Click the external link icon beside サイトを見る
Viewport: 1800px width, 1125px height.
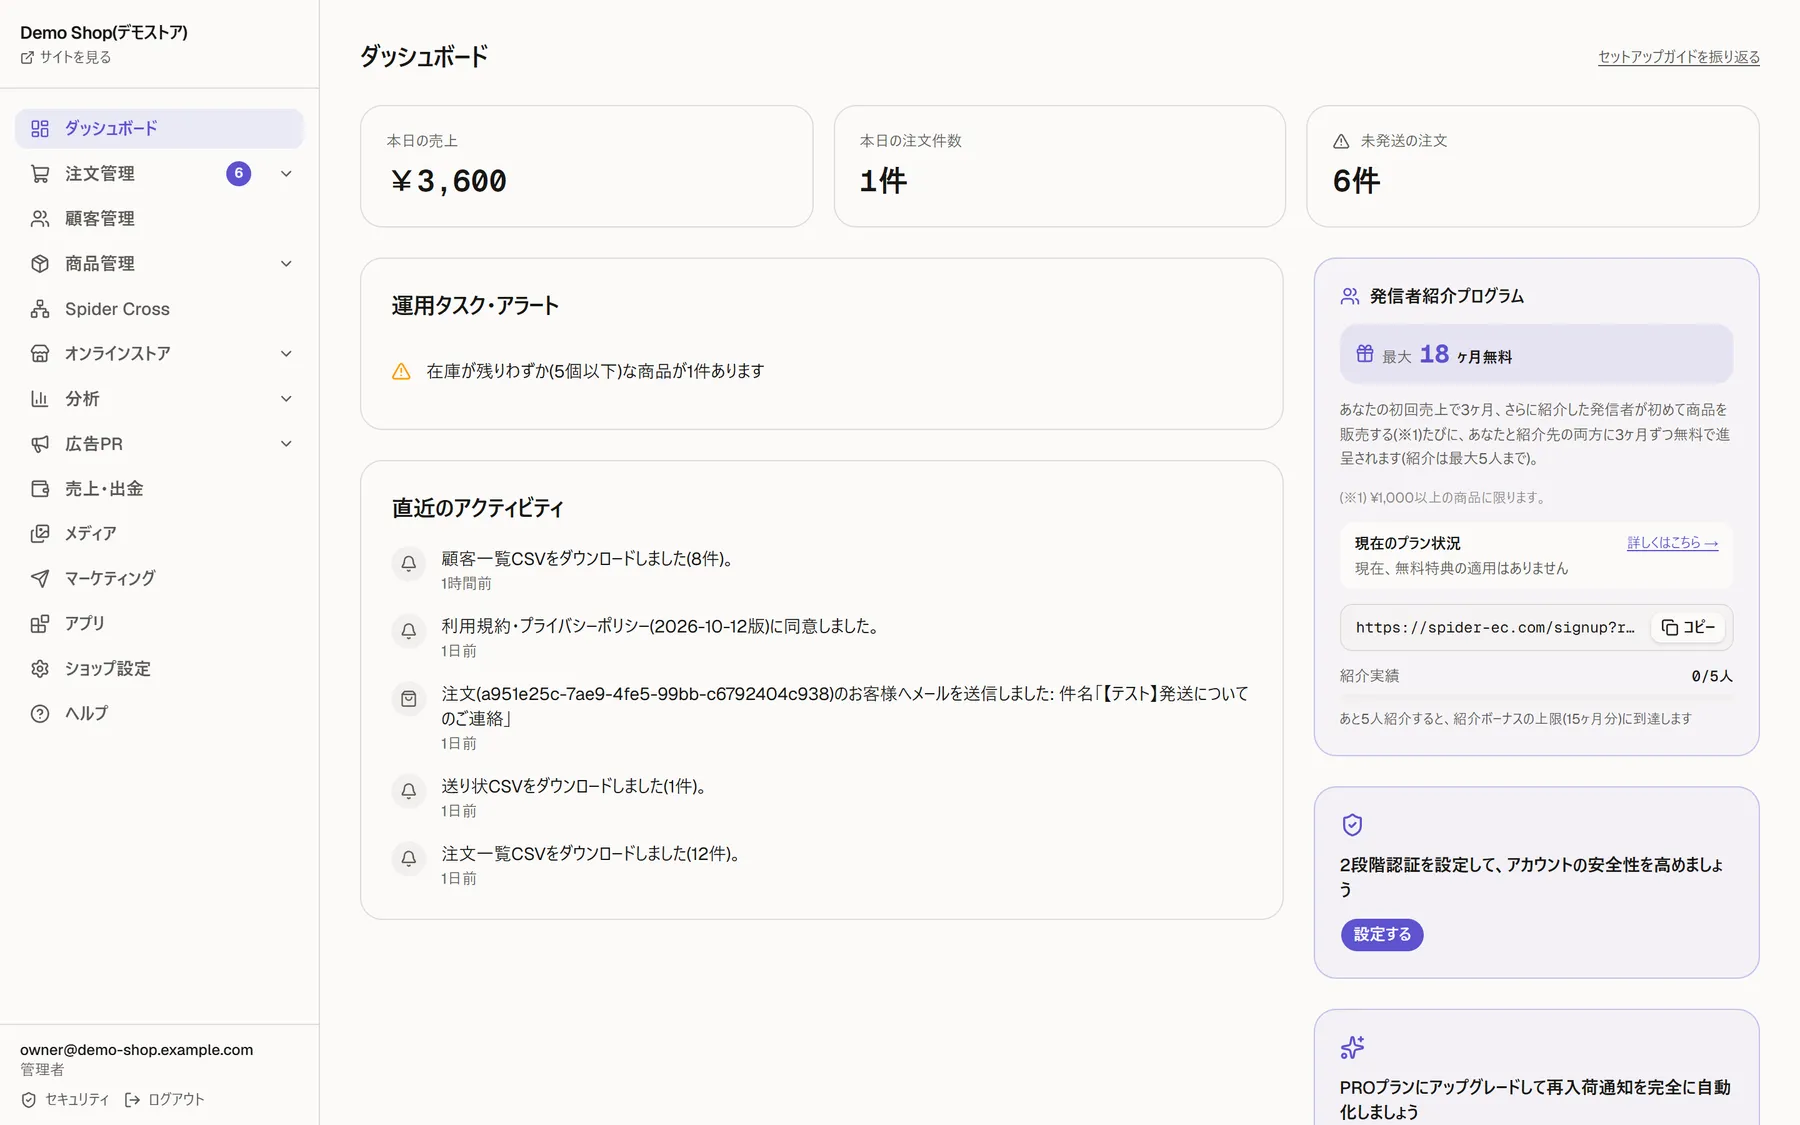tap(27, 58)
